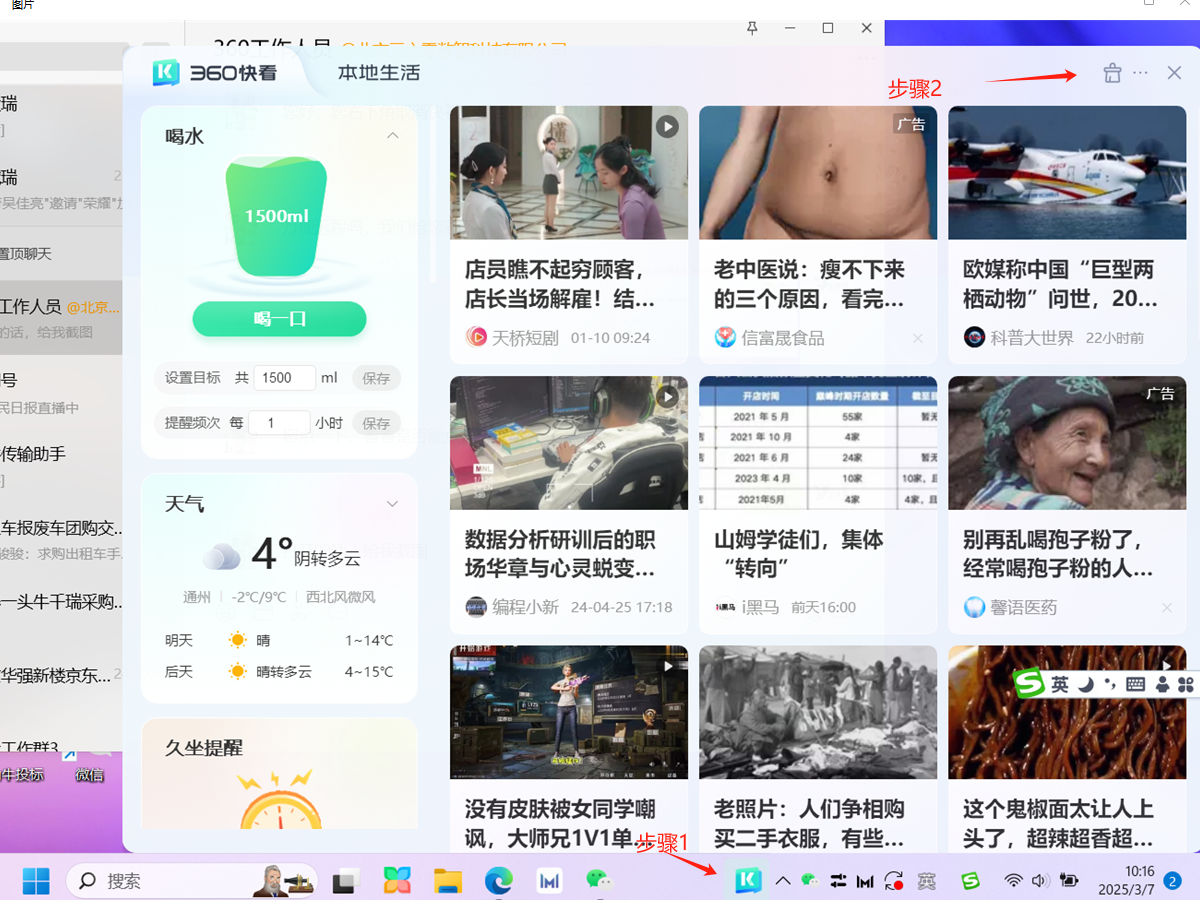Open the notification badge showing 2
The image size is (1200, 900).
[1173, 880]
